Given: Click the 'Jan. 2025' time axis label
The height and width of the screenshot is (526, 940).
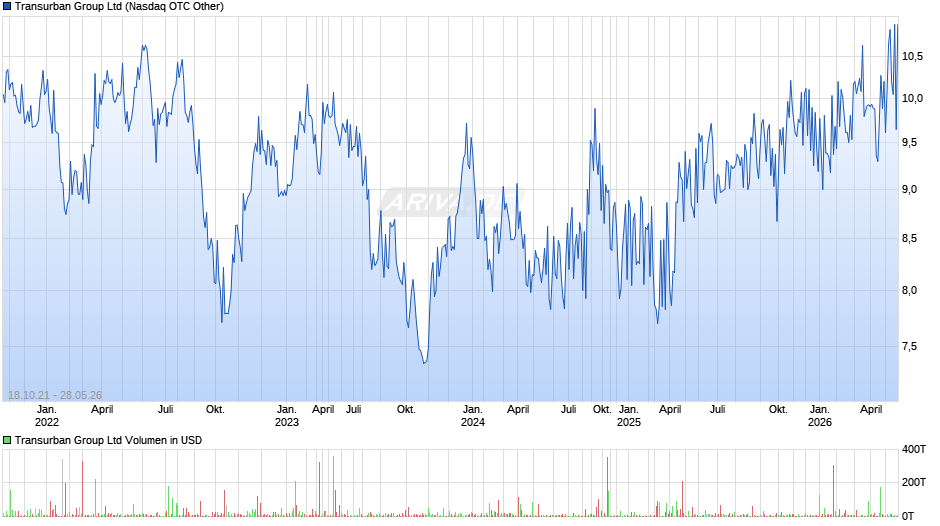Looking at the screenshot, I should pyautogui.click(x=629, y=416).
